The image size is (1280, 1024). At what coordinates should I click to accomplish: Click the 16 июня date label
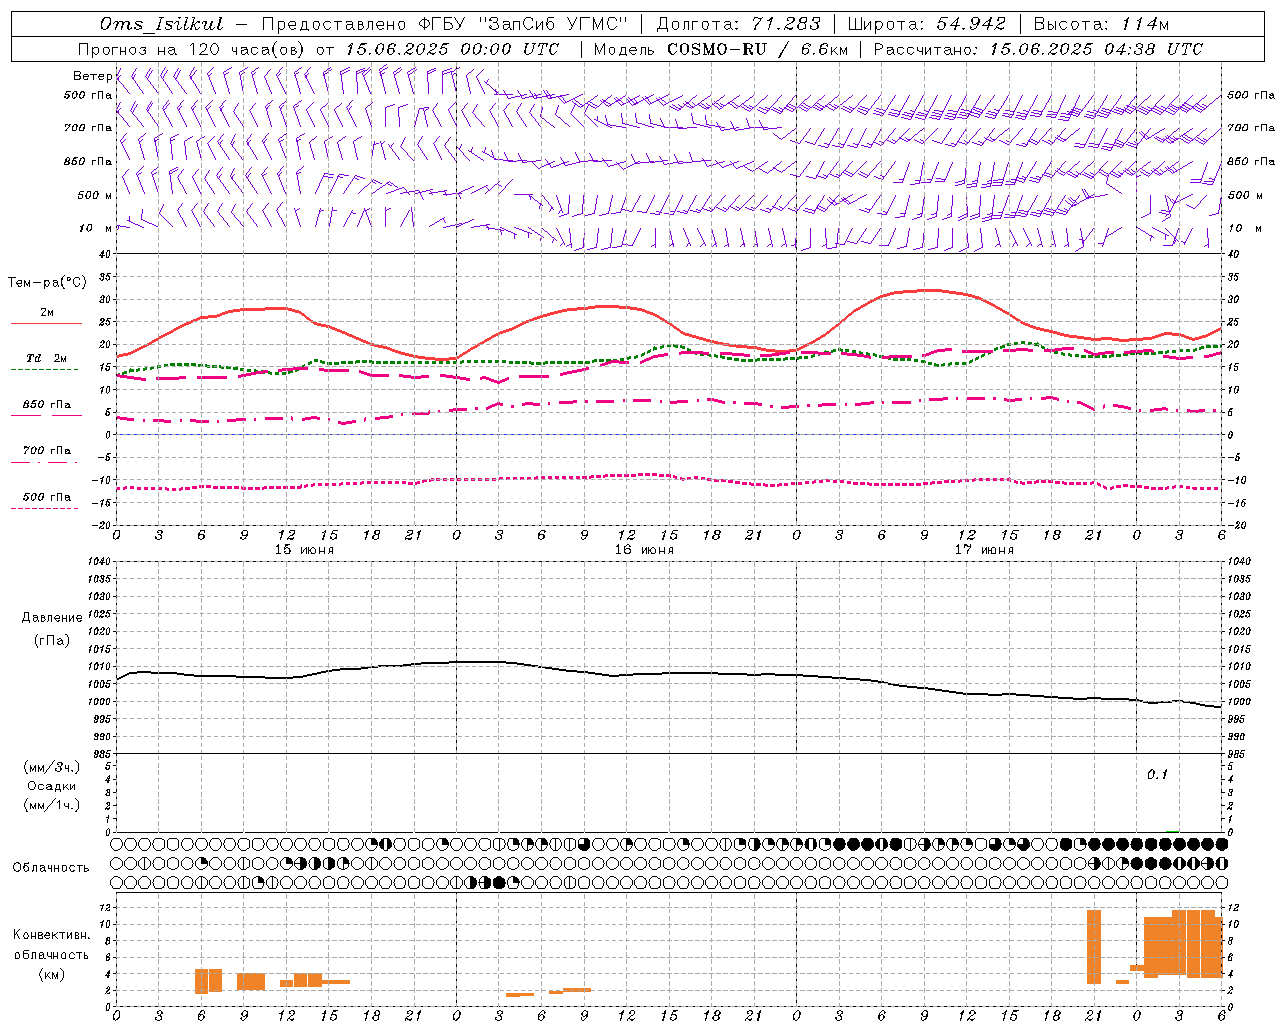point(644,550)
